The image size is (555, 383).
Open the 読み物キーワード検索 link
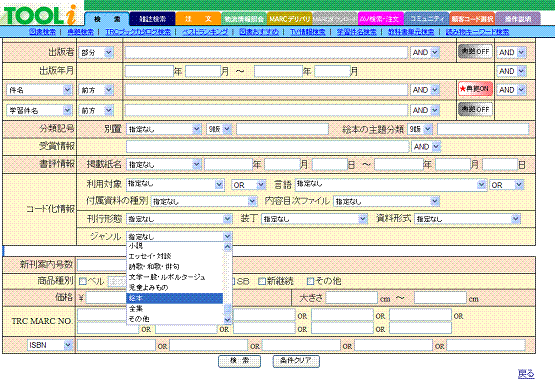[477, 32]
